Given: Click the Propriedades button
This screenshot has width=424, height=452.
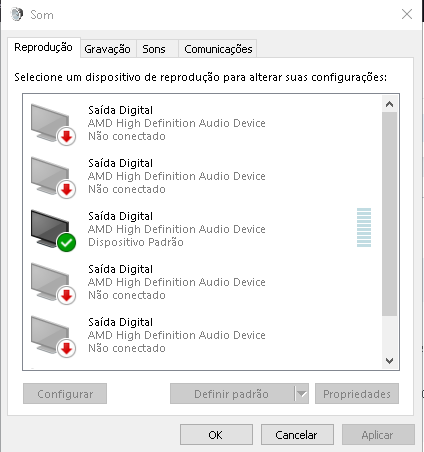Looking at the screenshot, I should click(357, 394).
